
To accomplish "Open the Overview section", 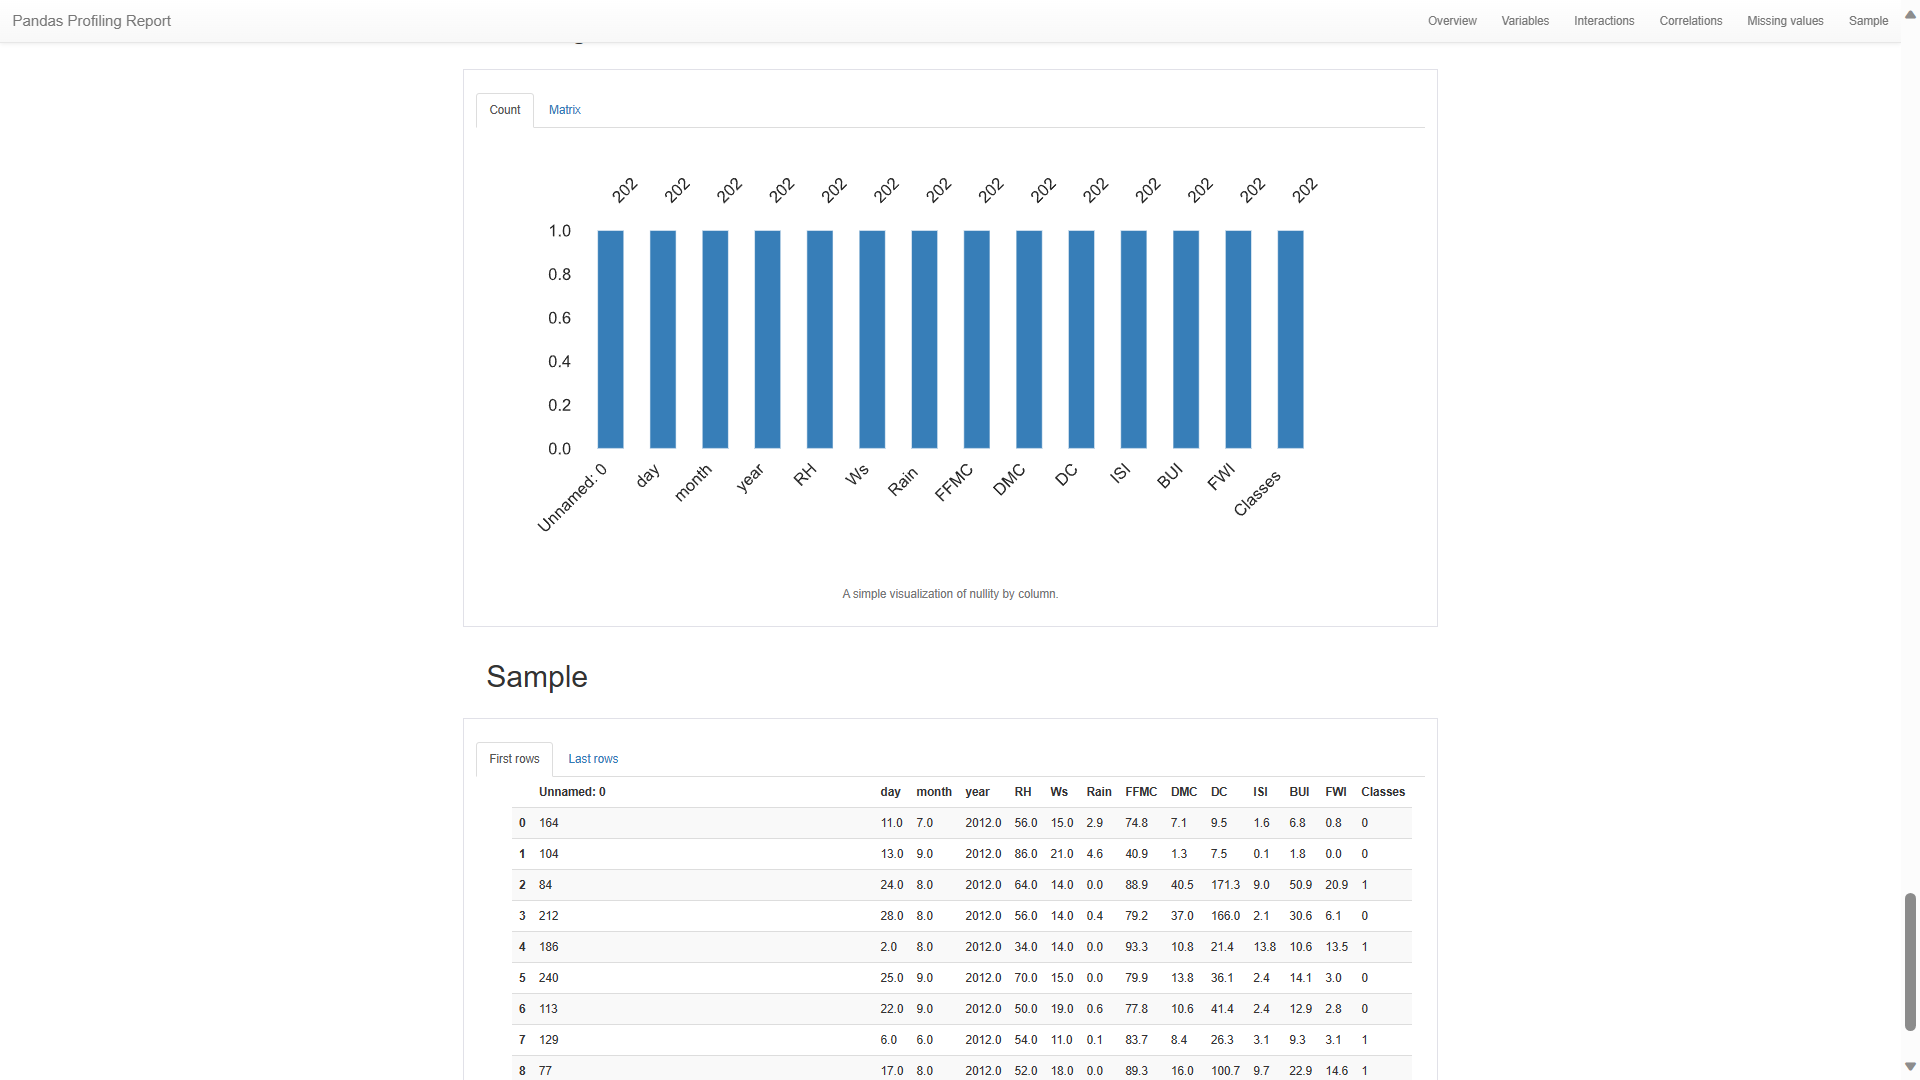I will click(1452, 20).
